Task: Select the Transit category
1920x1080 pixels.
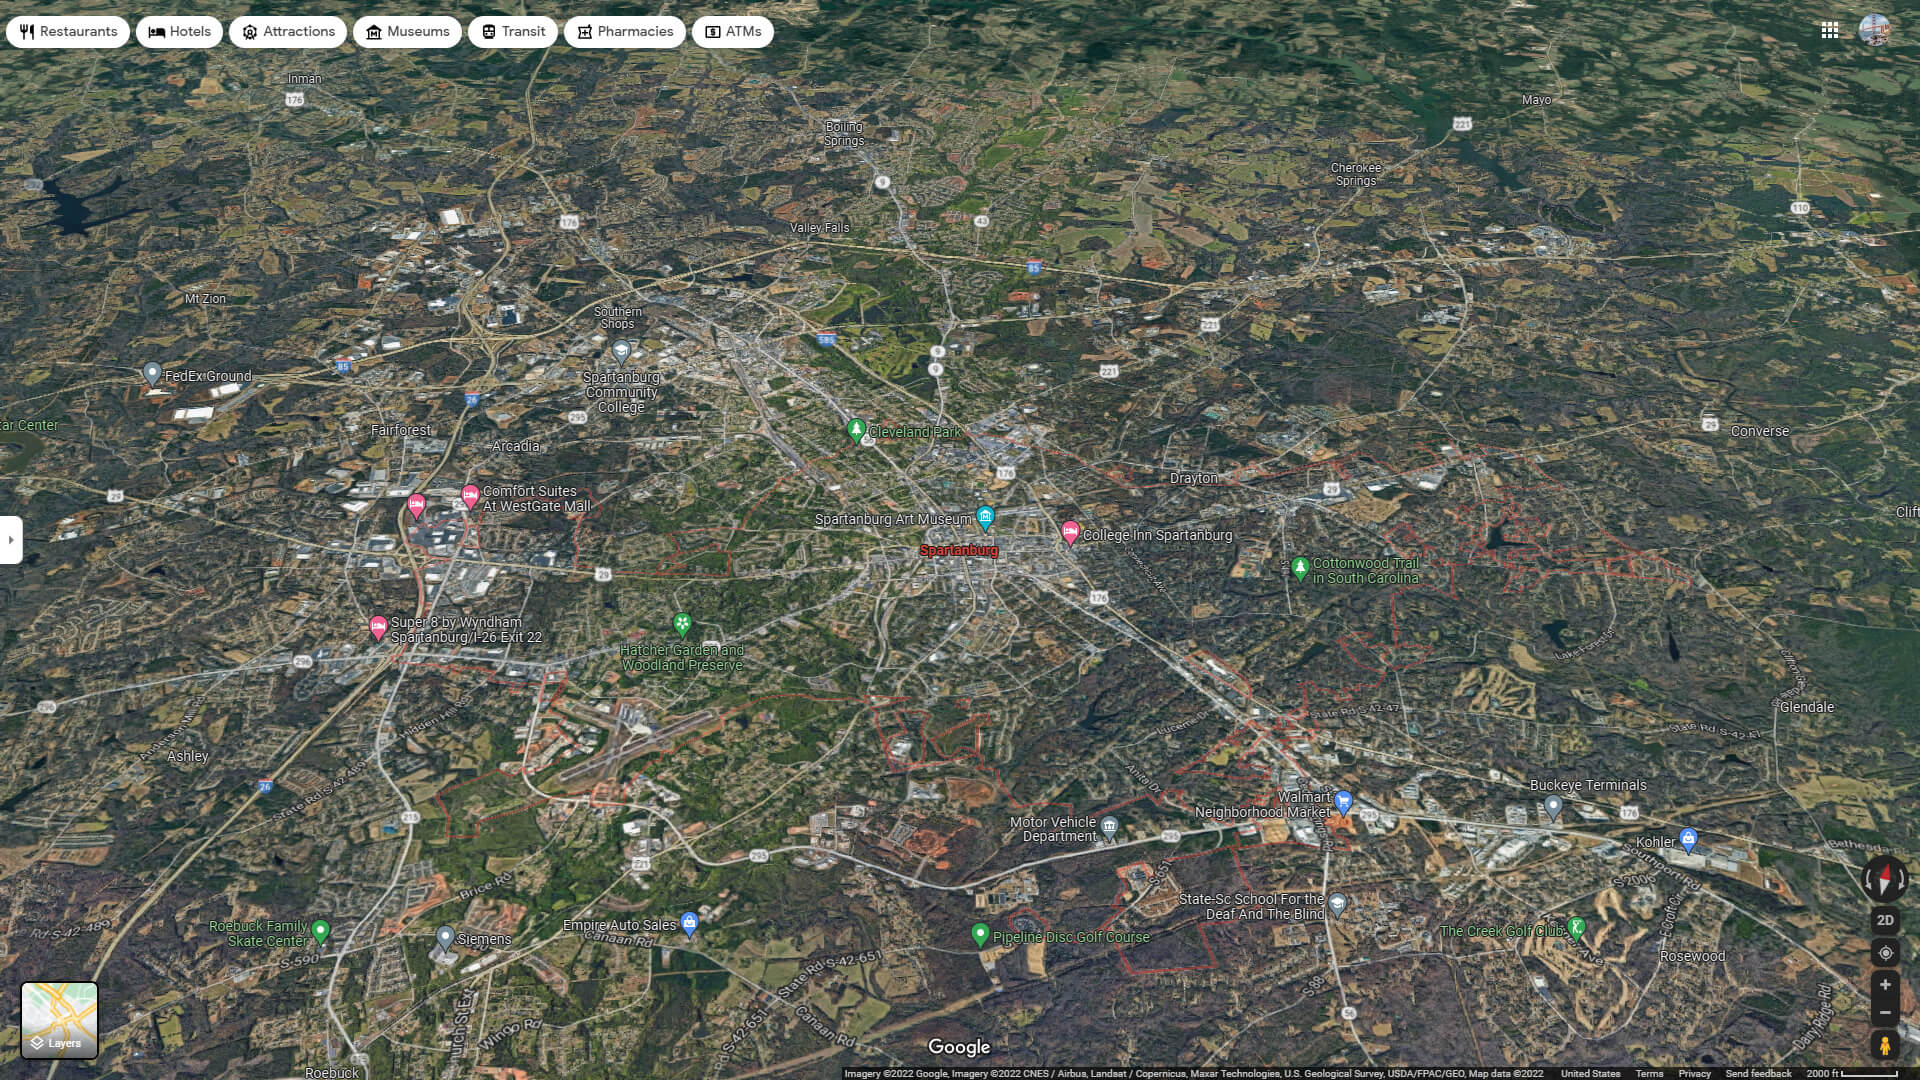Action: [x=512, y=31]
